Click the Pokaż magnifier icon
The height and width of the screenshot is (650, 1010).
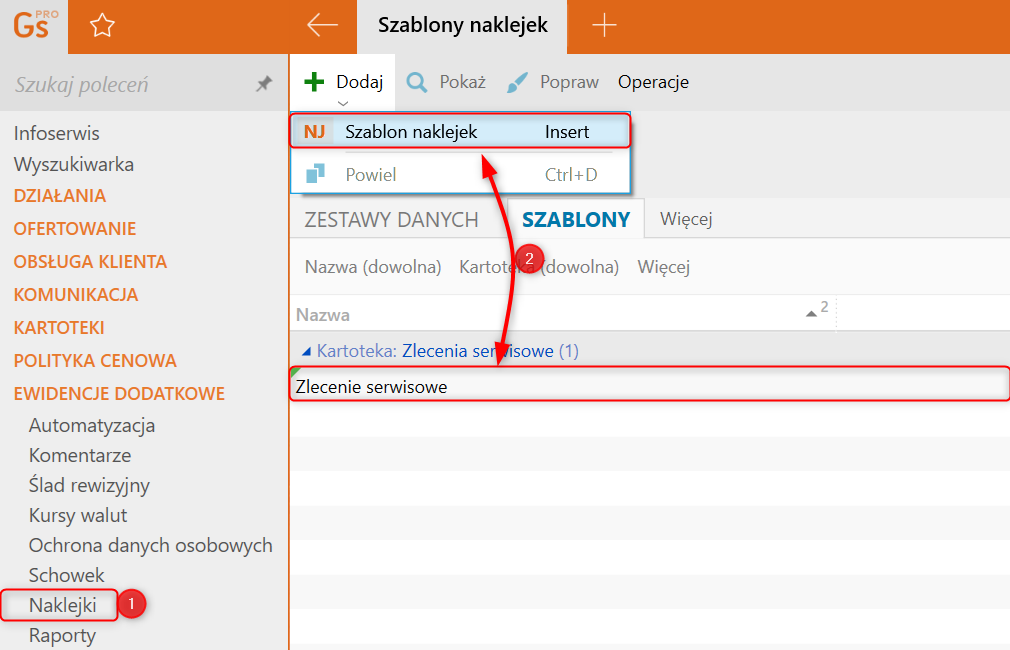[x=418, y=82]
